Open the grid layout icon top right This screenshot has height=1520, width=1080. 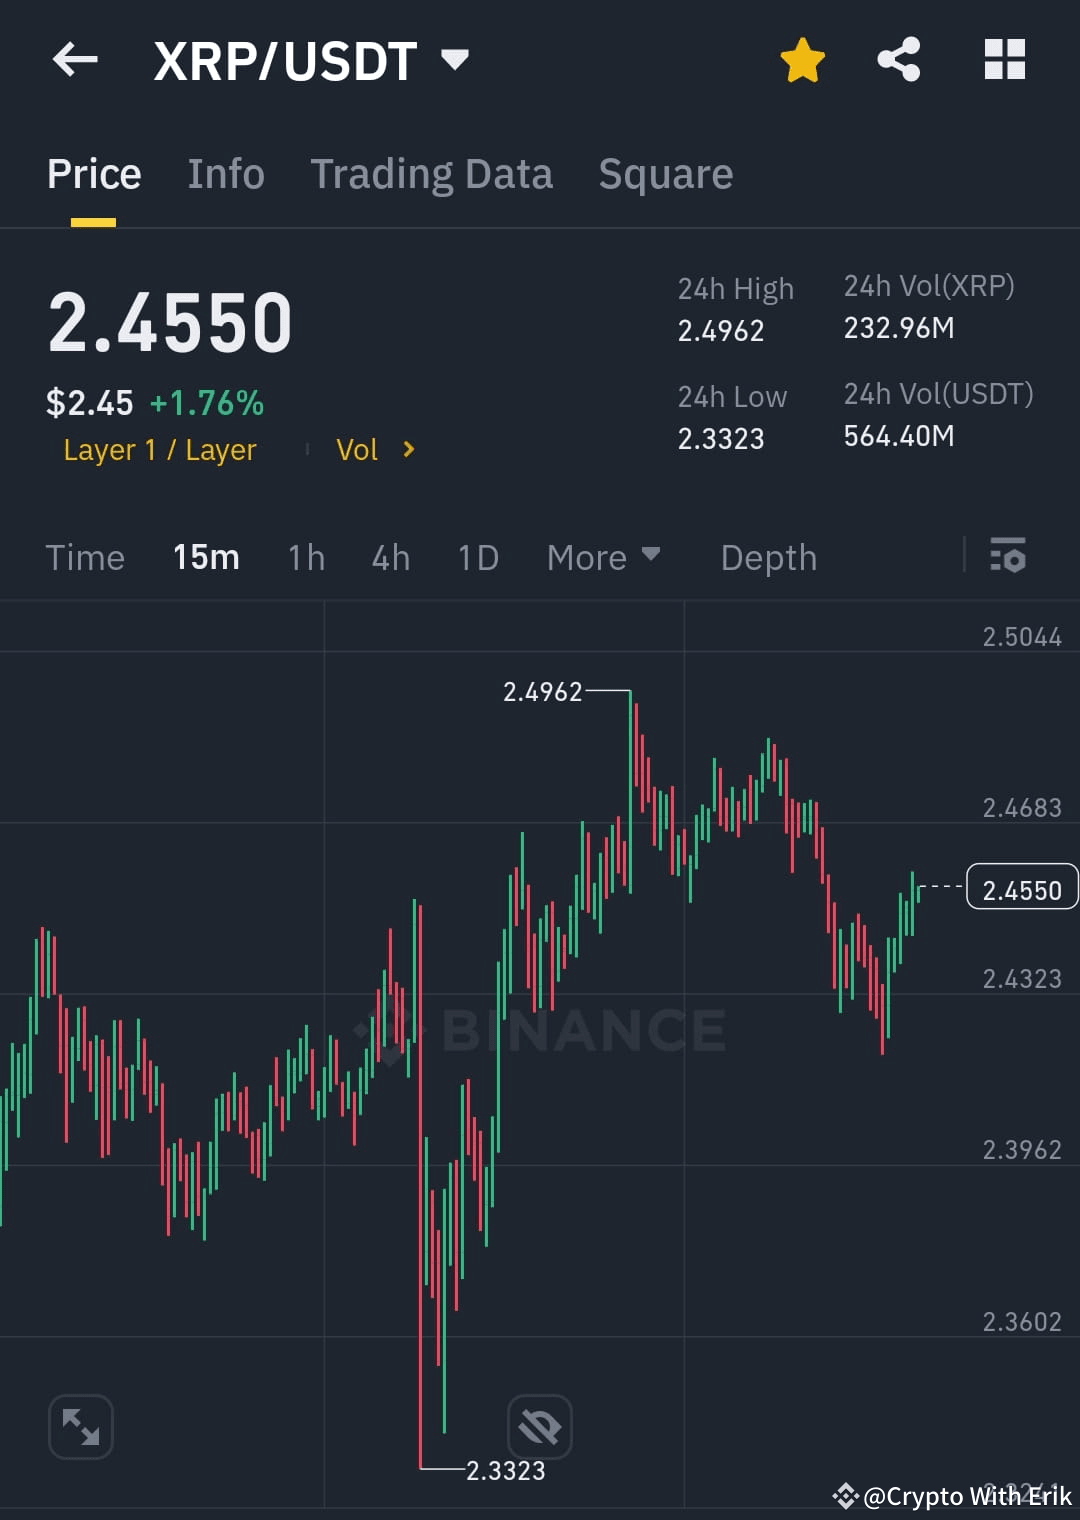[1004, 60]
